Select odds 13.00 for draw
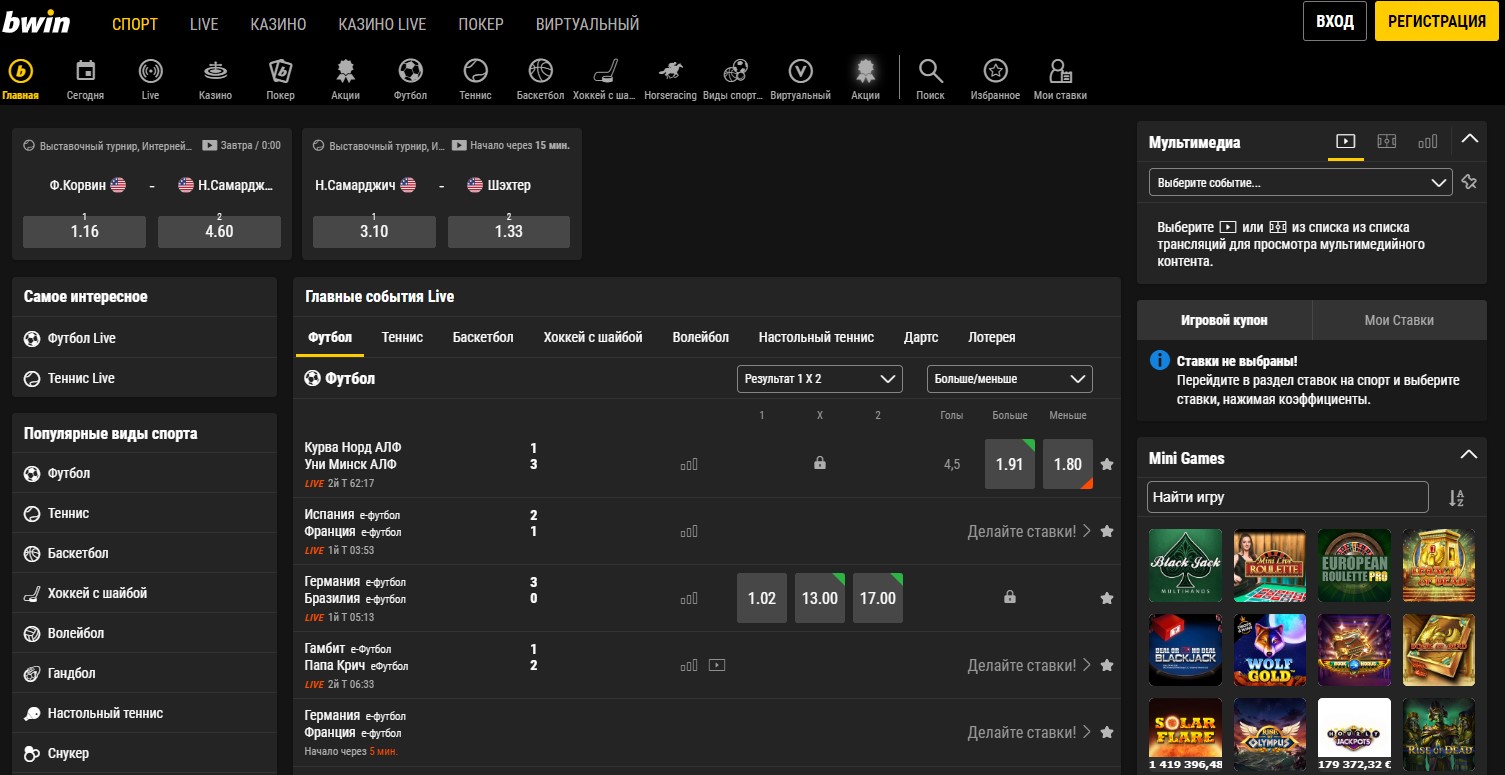This screenshot has height=775, width=1505. (x=819, y=598)
